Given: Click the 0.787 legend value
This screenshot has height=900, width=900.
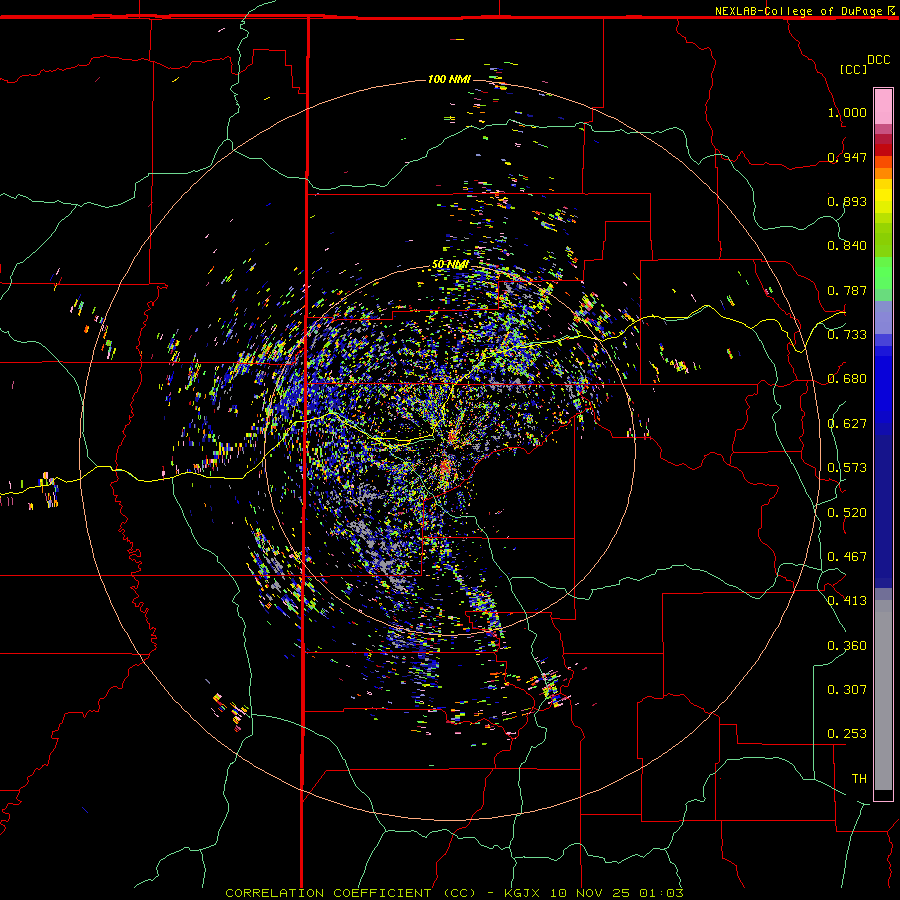Looking at the screenshot, I should pos(847,290).
